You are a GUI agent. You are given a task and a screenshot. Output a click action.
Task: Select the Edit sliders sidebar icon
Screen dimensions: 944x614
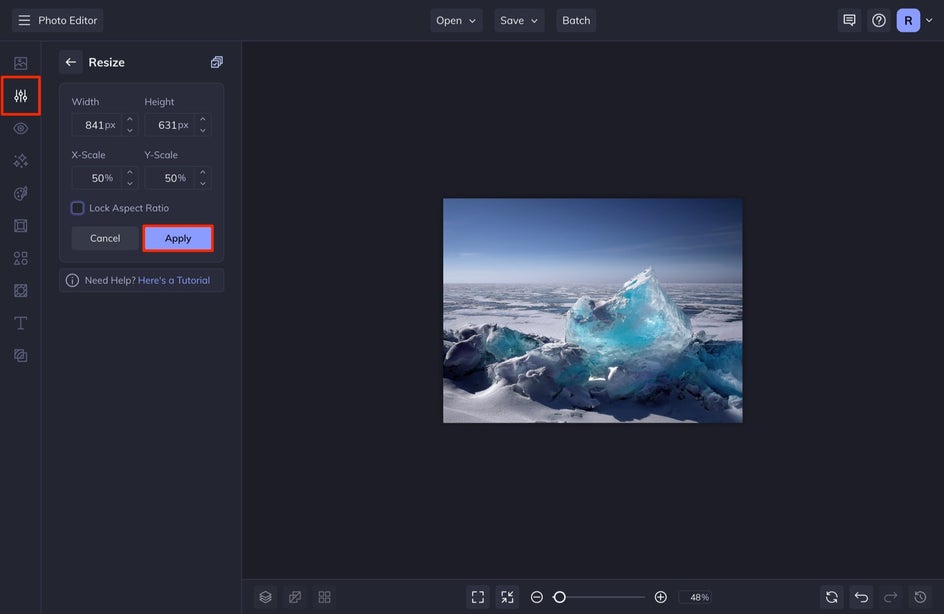[x=20, y=96]
